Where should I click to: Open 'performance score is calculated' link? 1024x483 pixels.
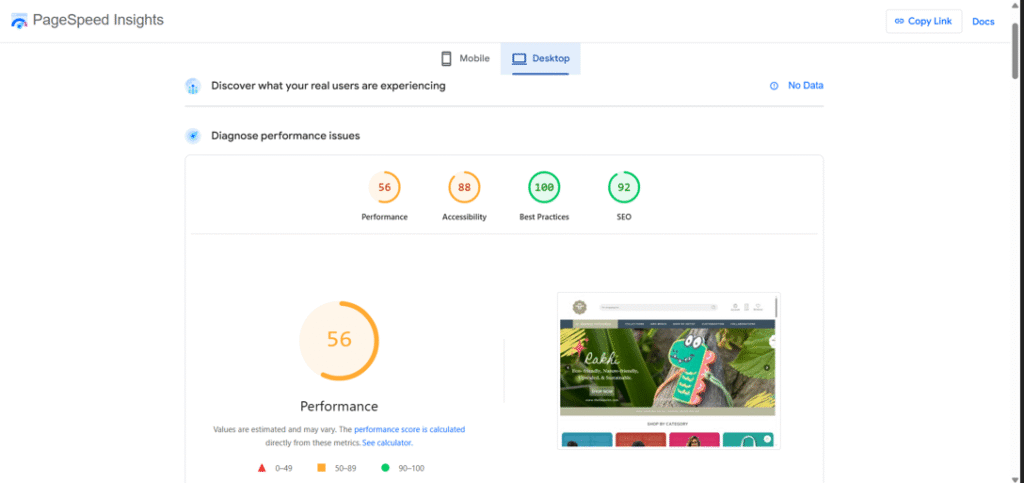[409, 429]
